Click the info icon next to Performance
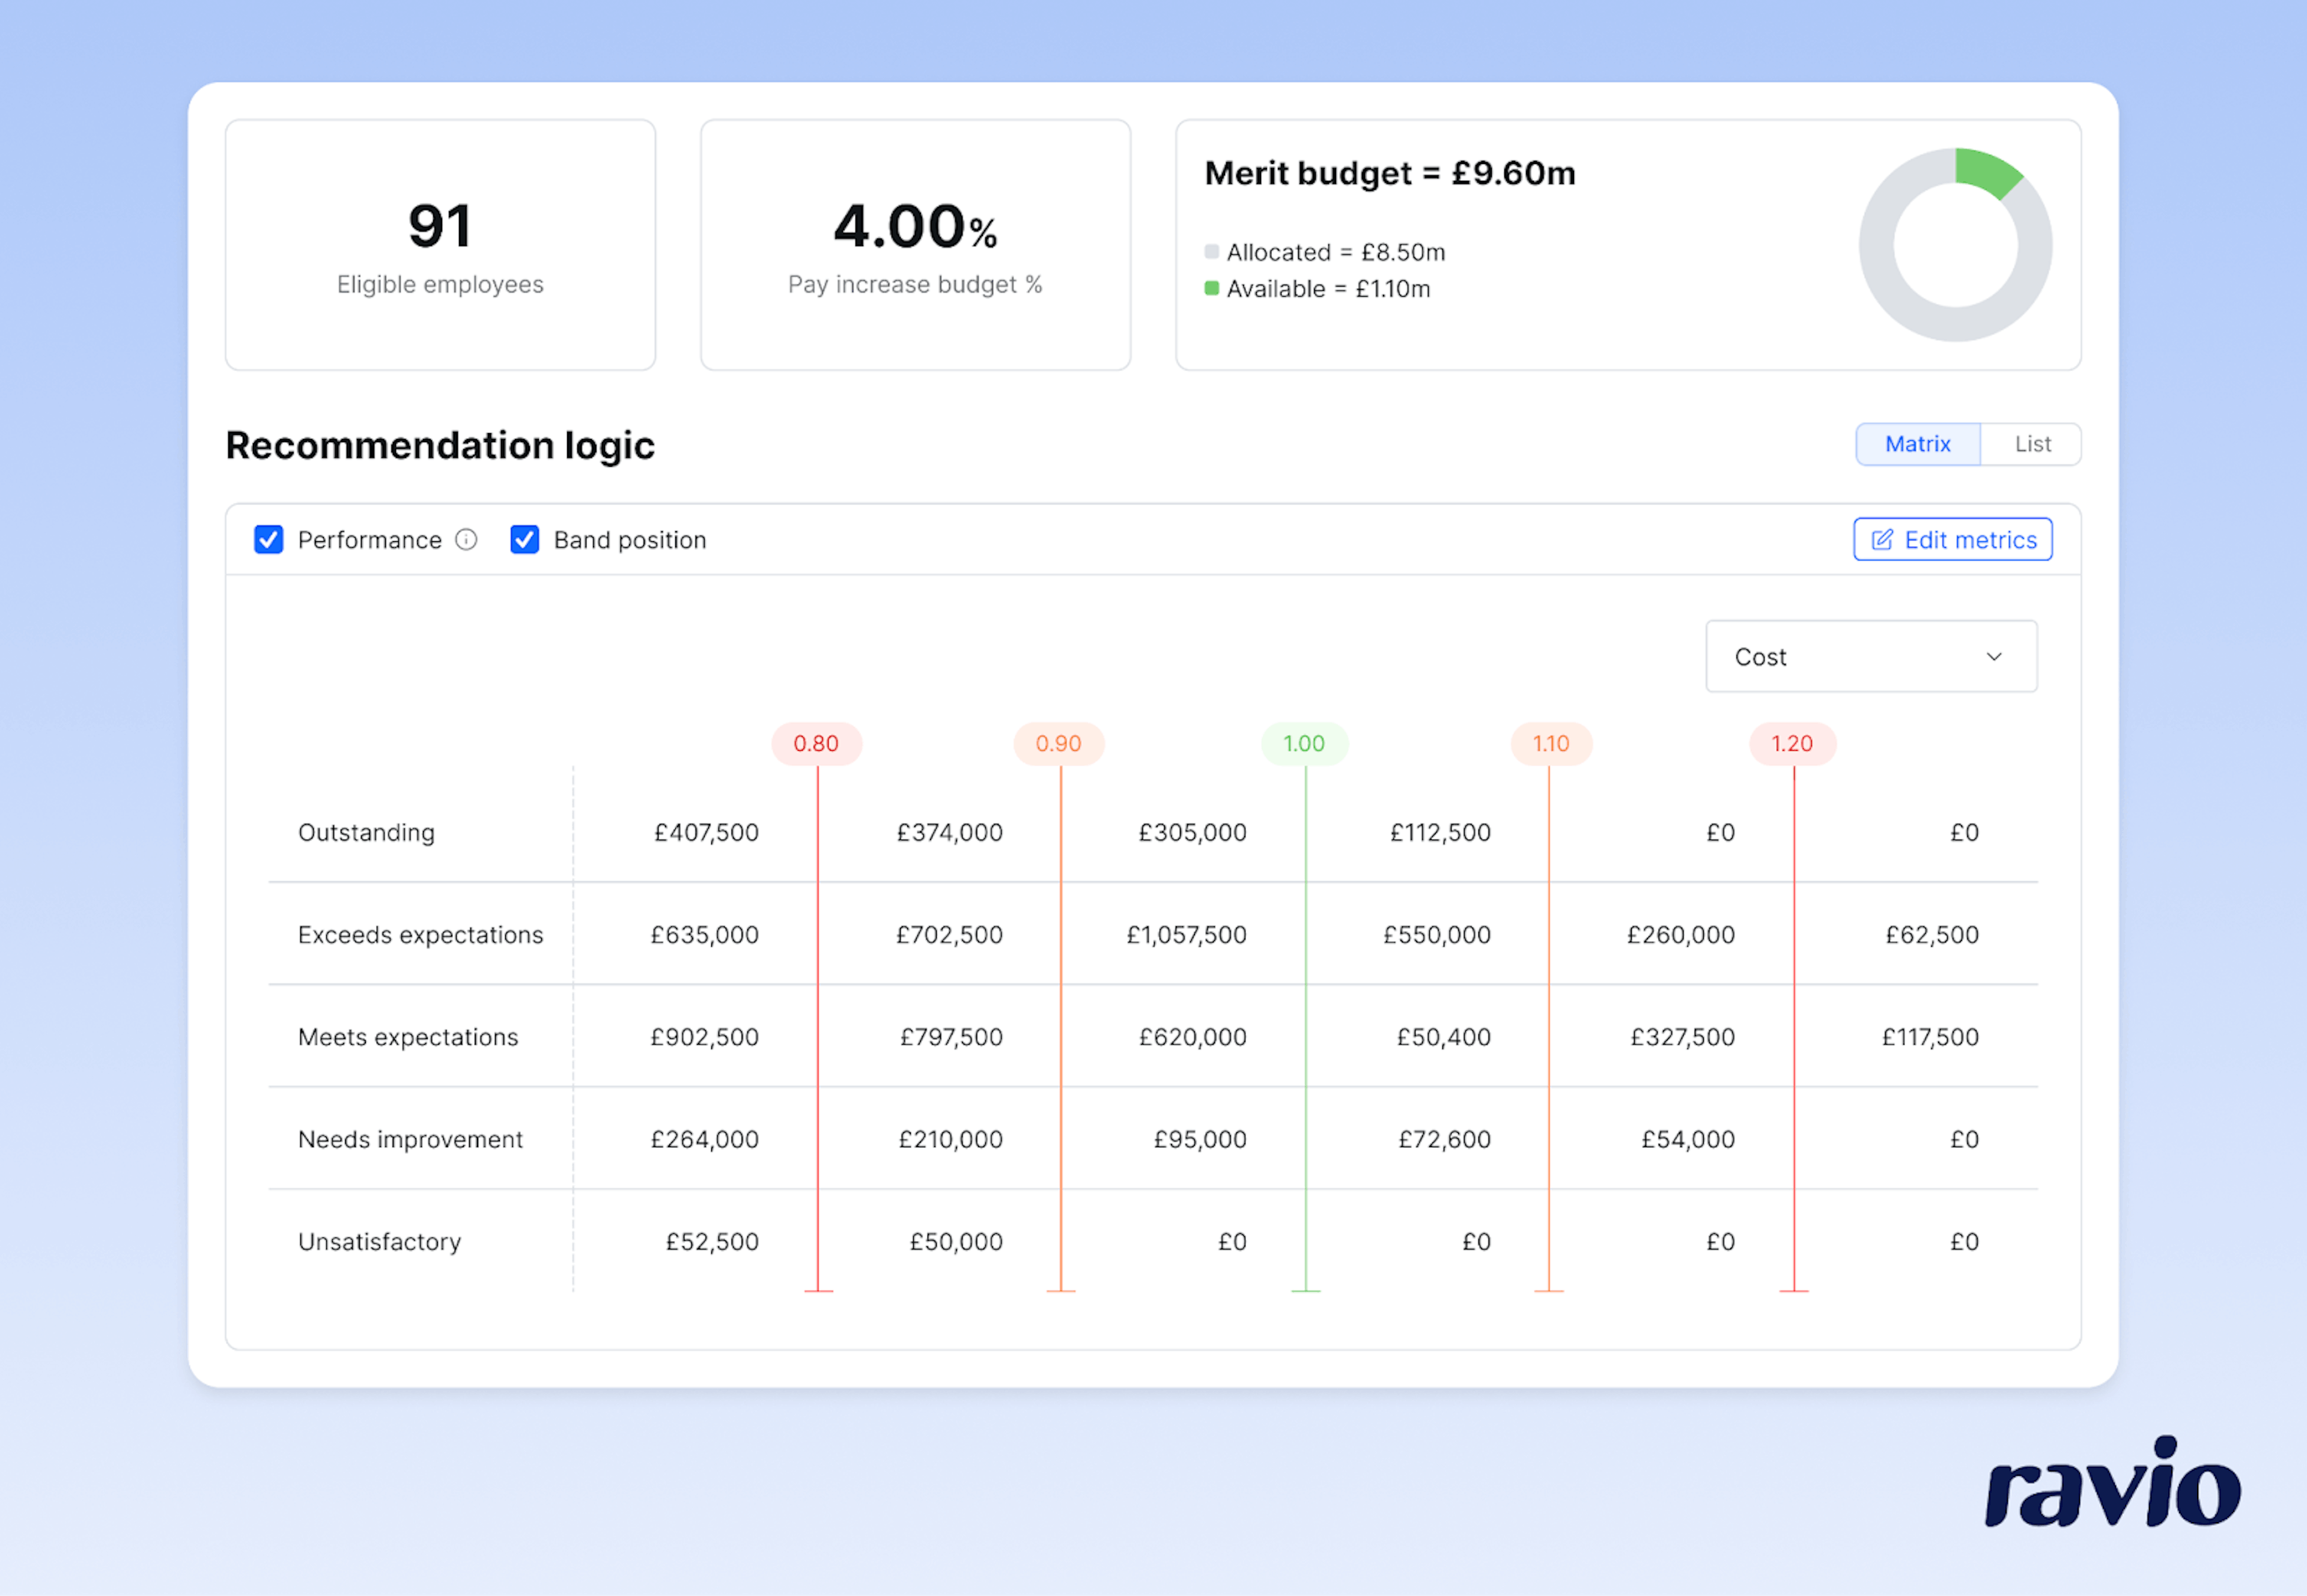Viewport: 2307px width, 1596px height. [466, 540]
